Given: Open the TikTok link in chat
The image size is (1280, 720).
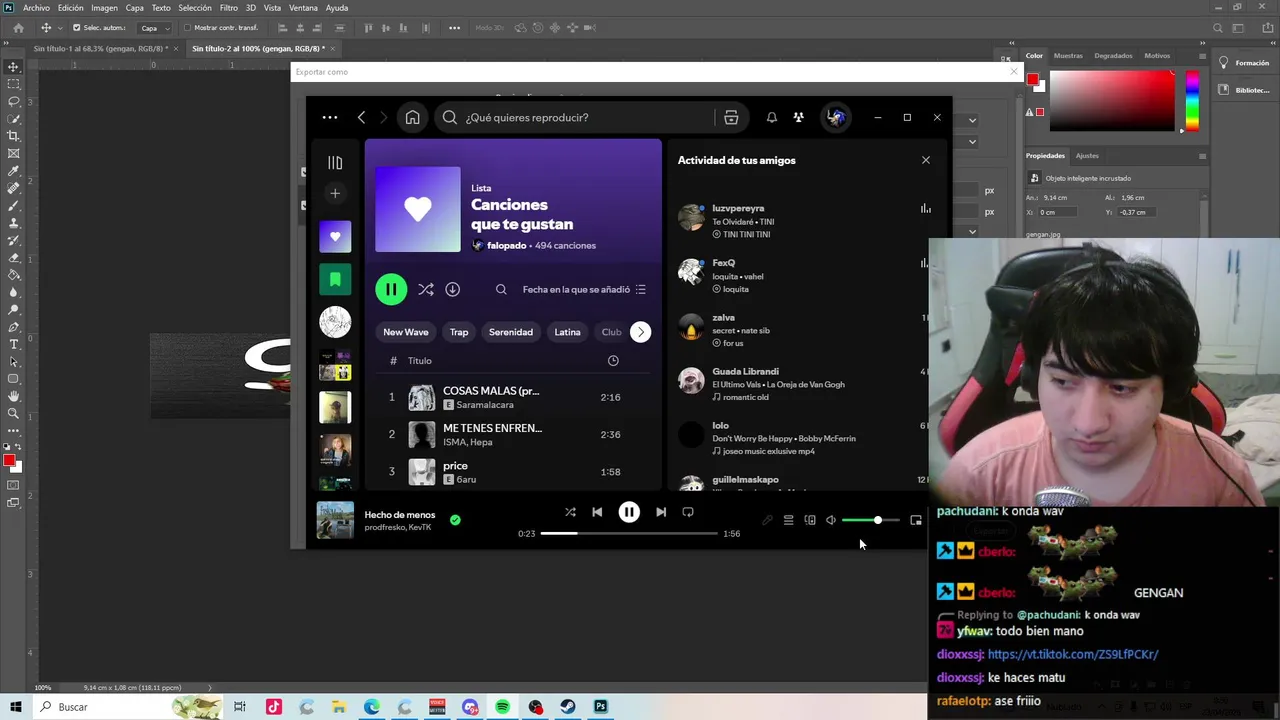Looking at the screenshot, I should tap(1073, 654).
